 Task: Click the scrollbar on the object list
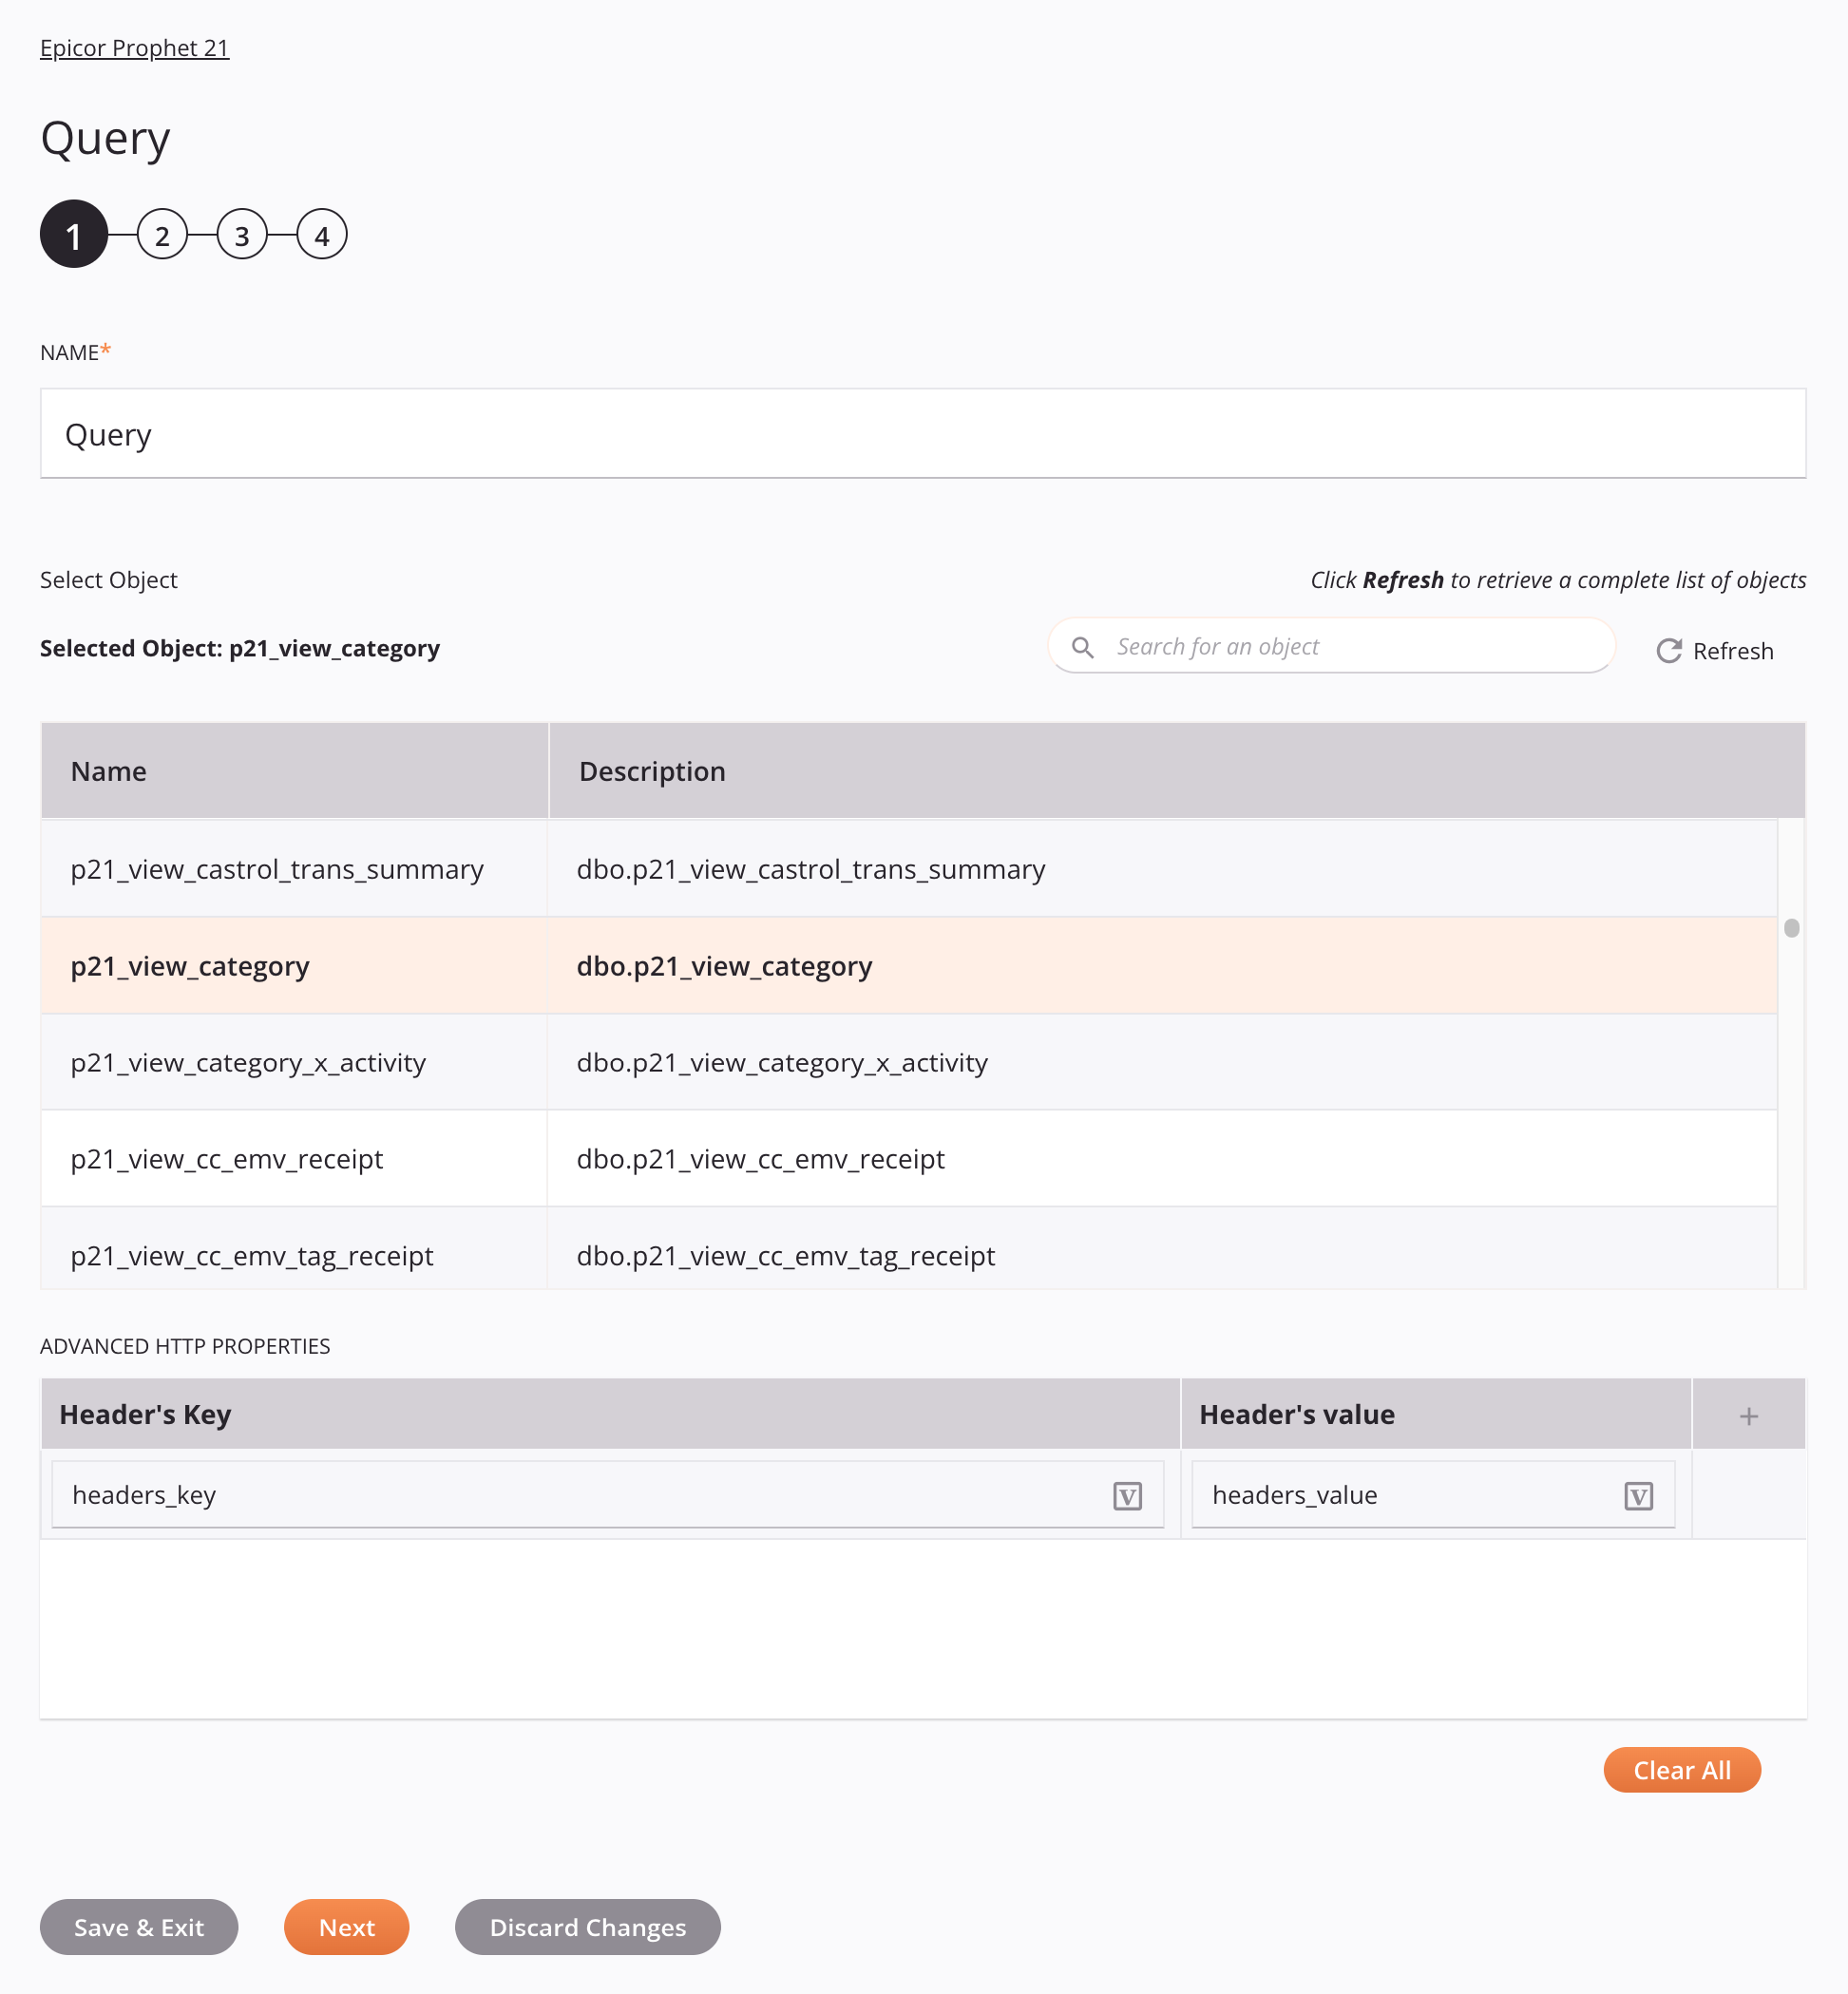click(1791, 927)
